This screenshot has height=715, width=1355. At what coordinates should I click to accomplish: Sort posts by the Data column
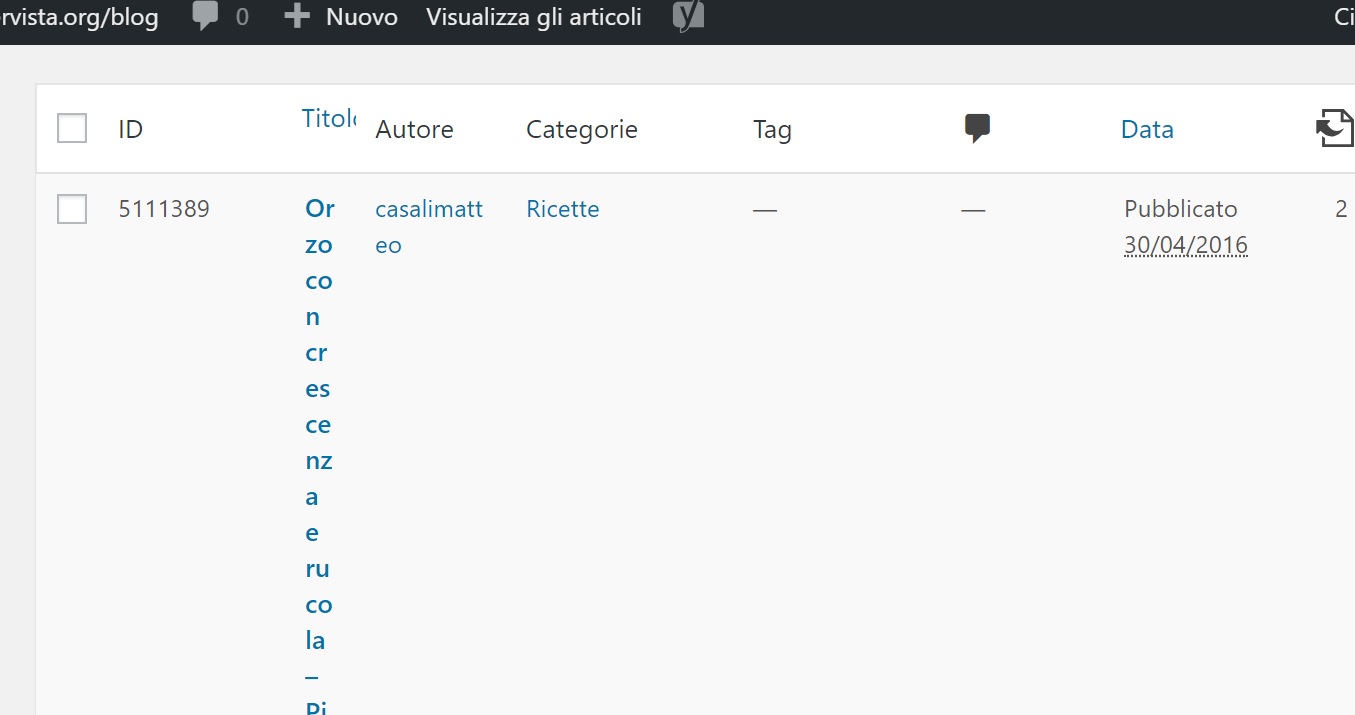click(x=1147, y=129)
